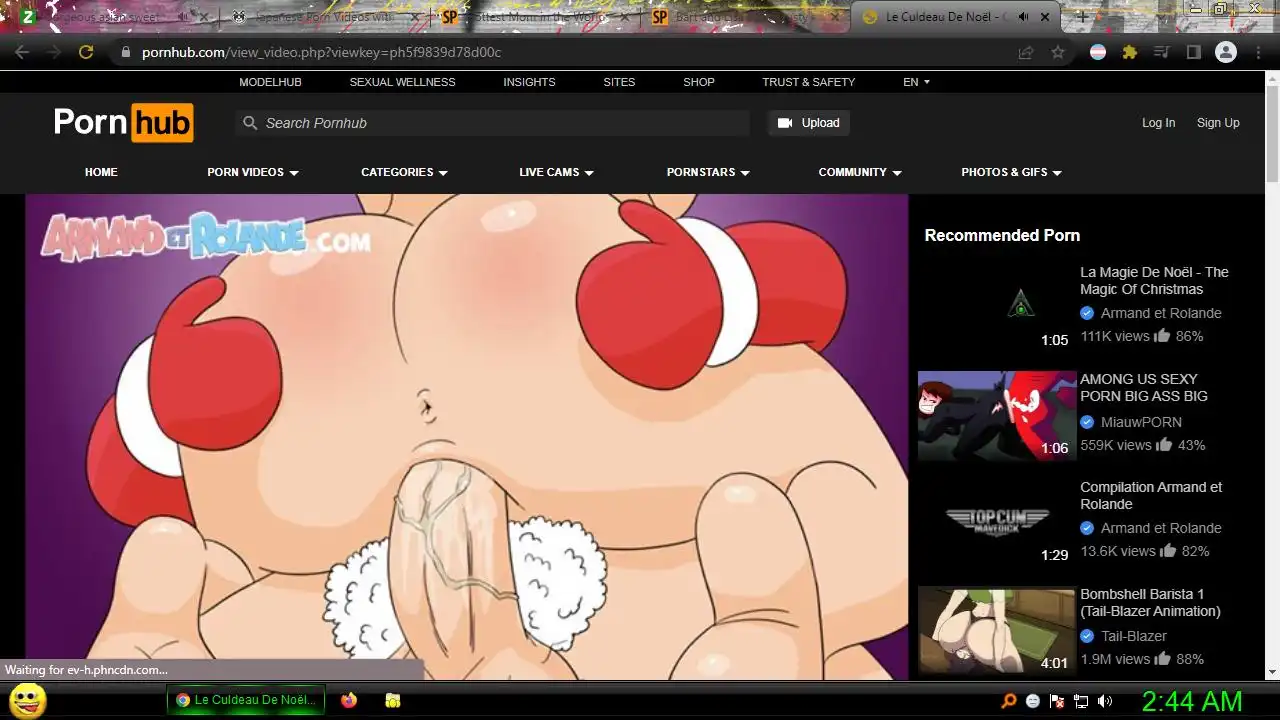Go back using the browser back arrow
The height and width of the screenshot is (720, 1280).
coord(22,52)
